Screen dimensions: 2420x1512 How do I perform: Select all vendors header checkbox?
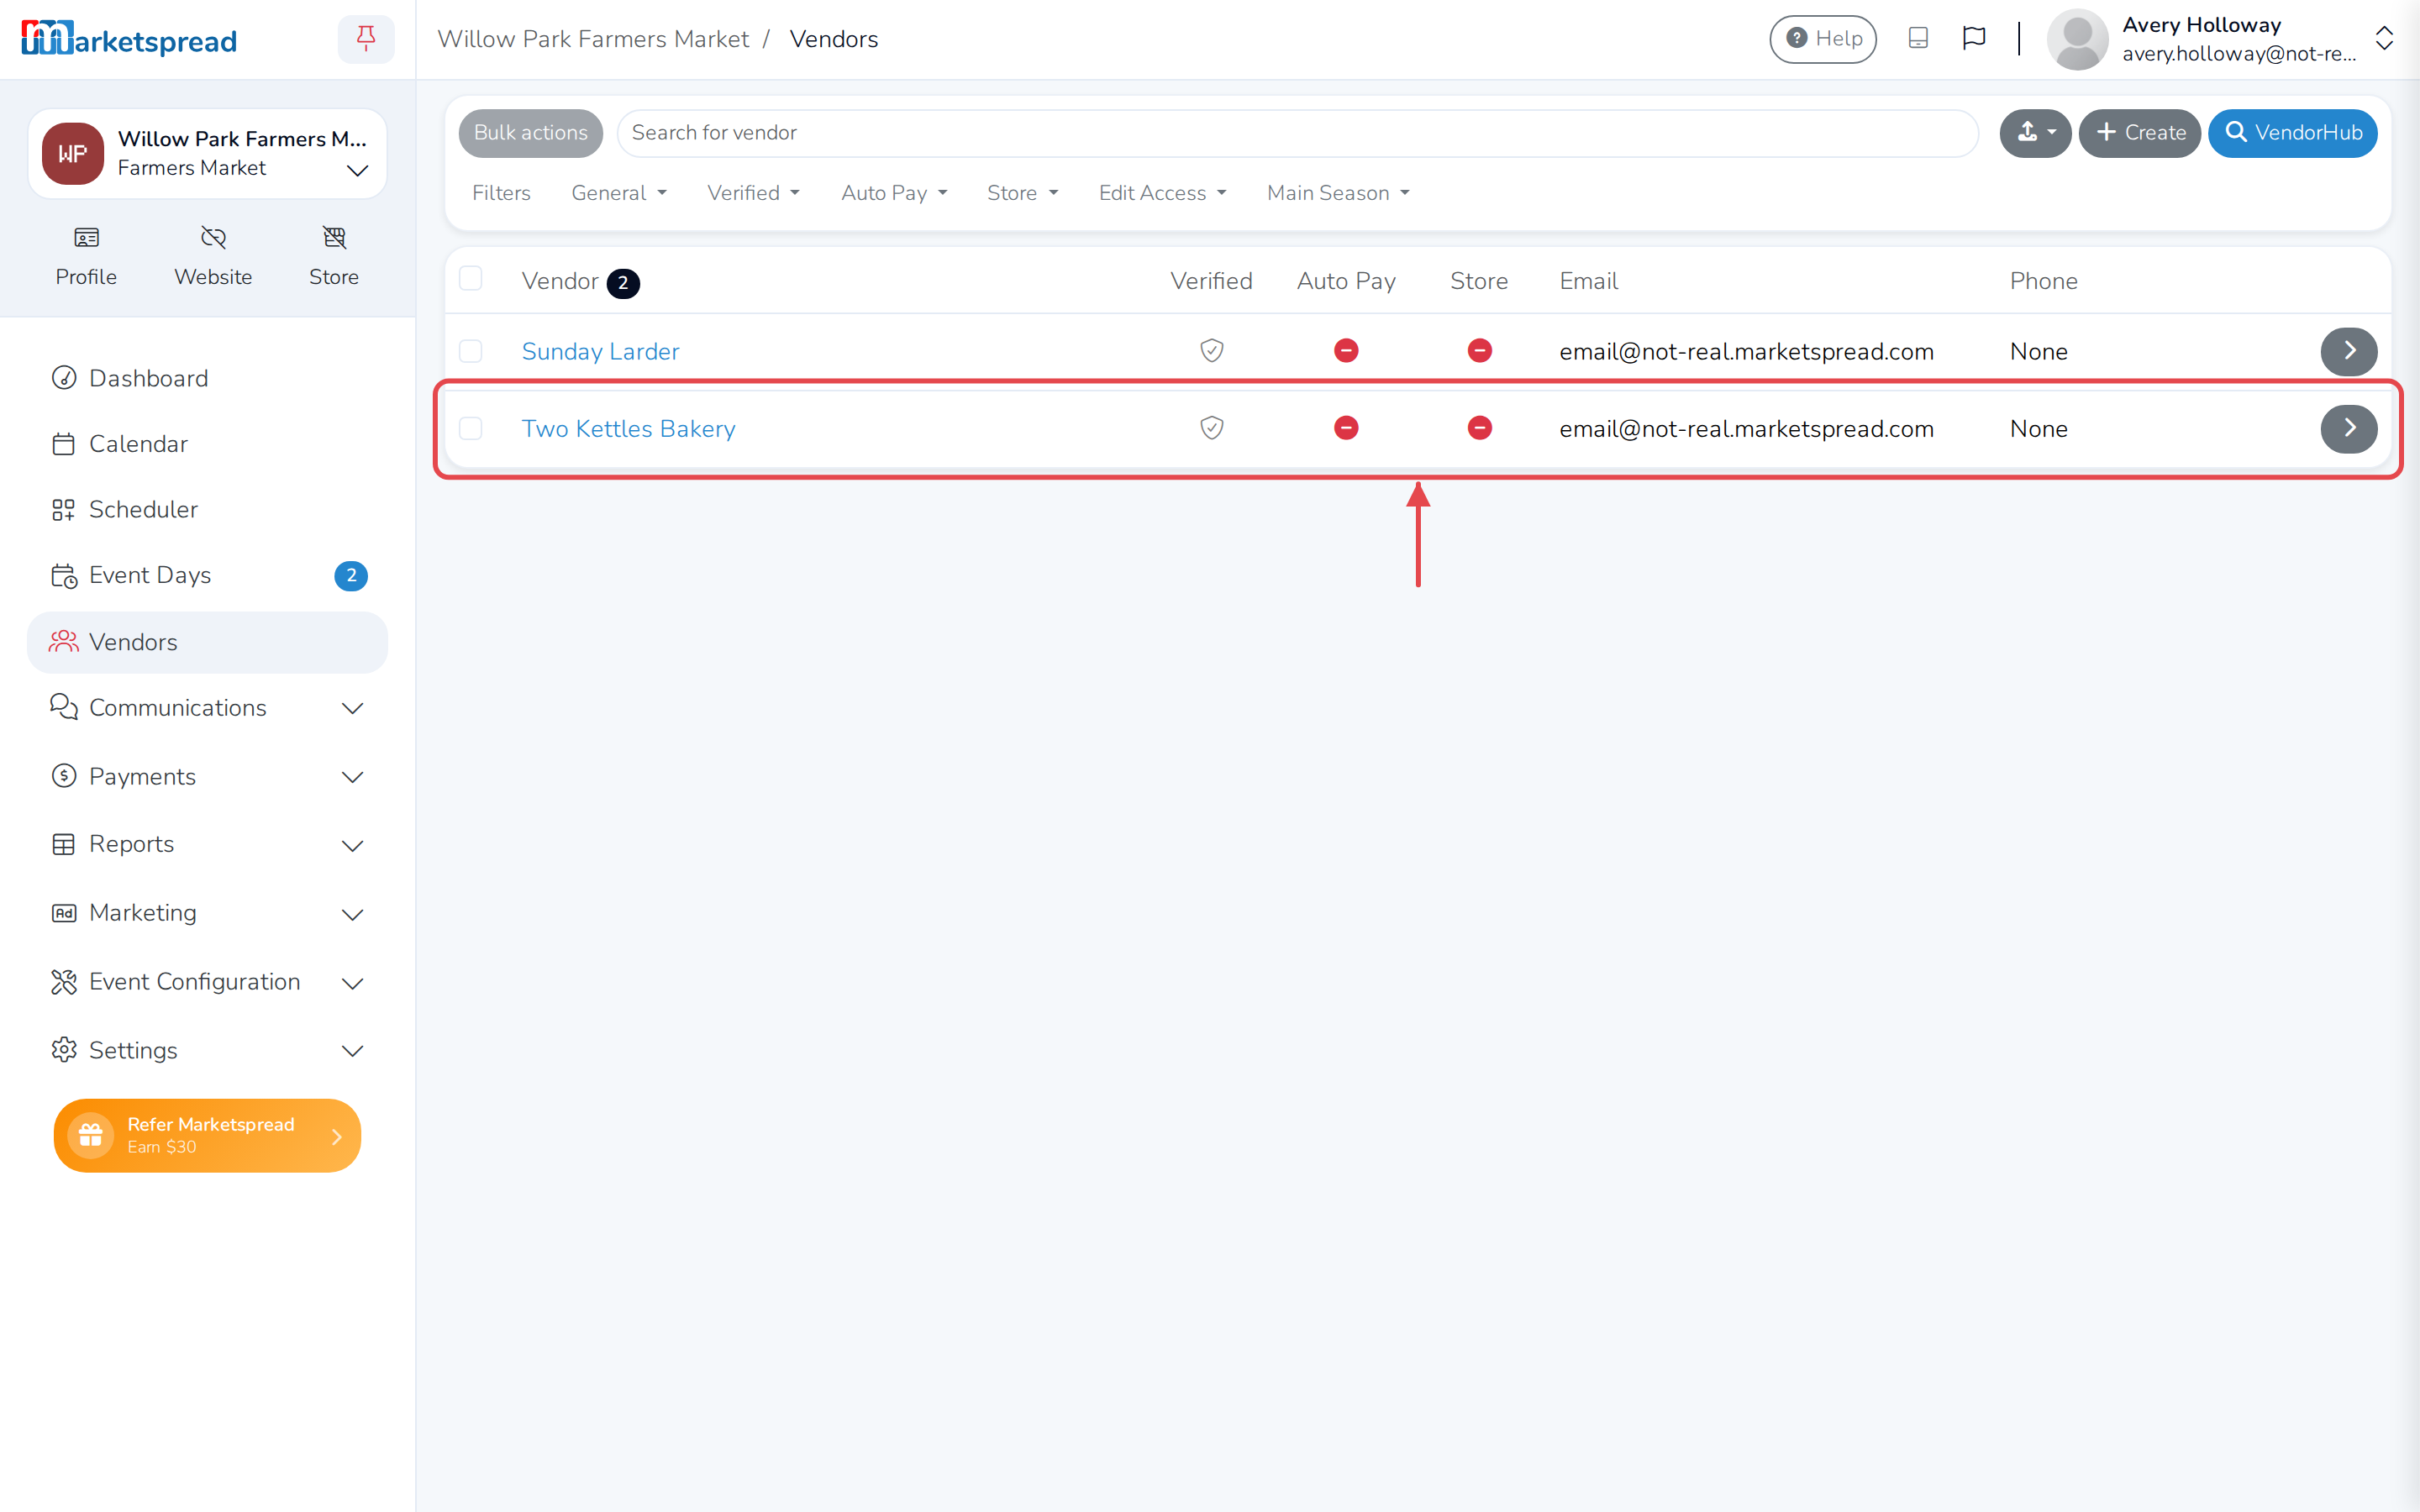click(470, 279)
